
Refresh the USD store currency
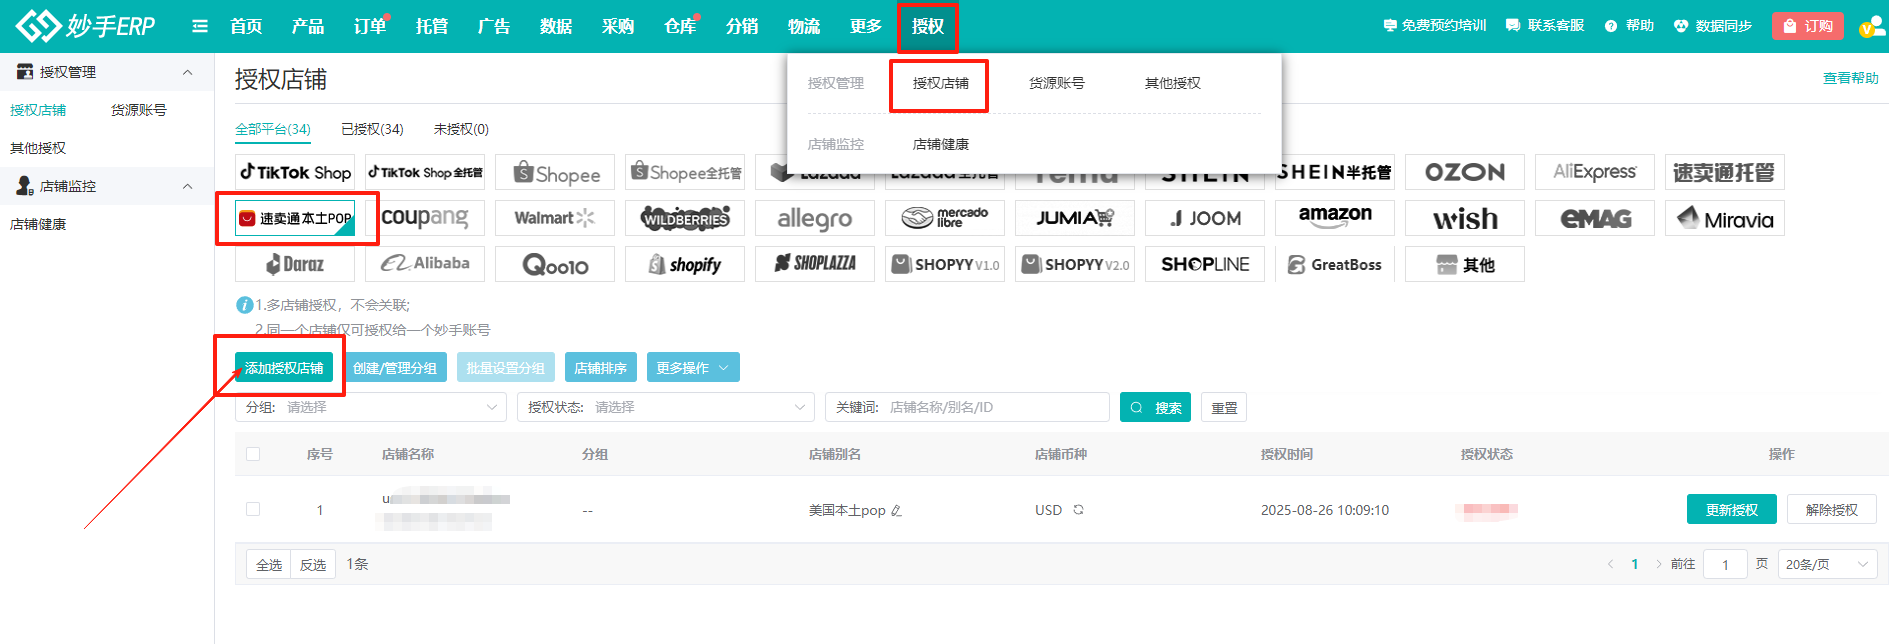tap(1078, 510)
